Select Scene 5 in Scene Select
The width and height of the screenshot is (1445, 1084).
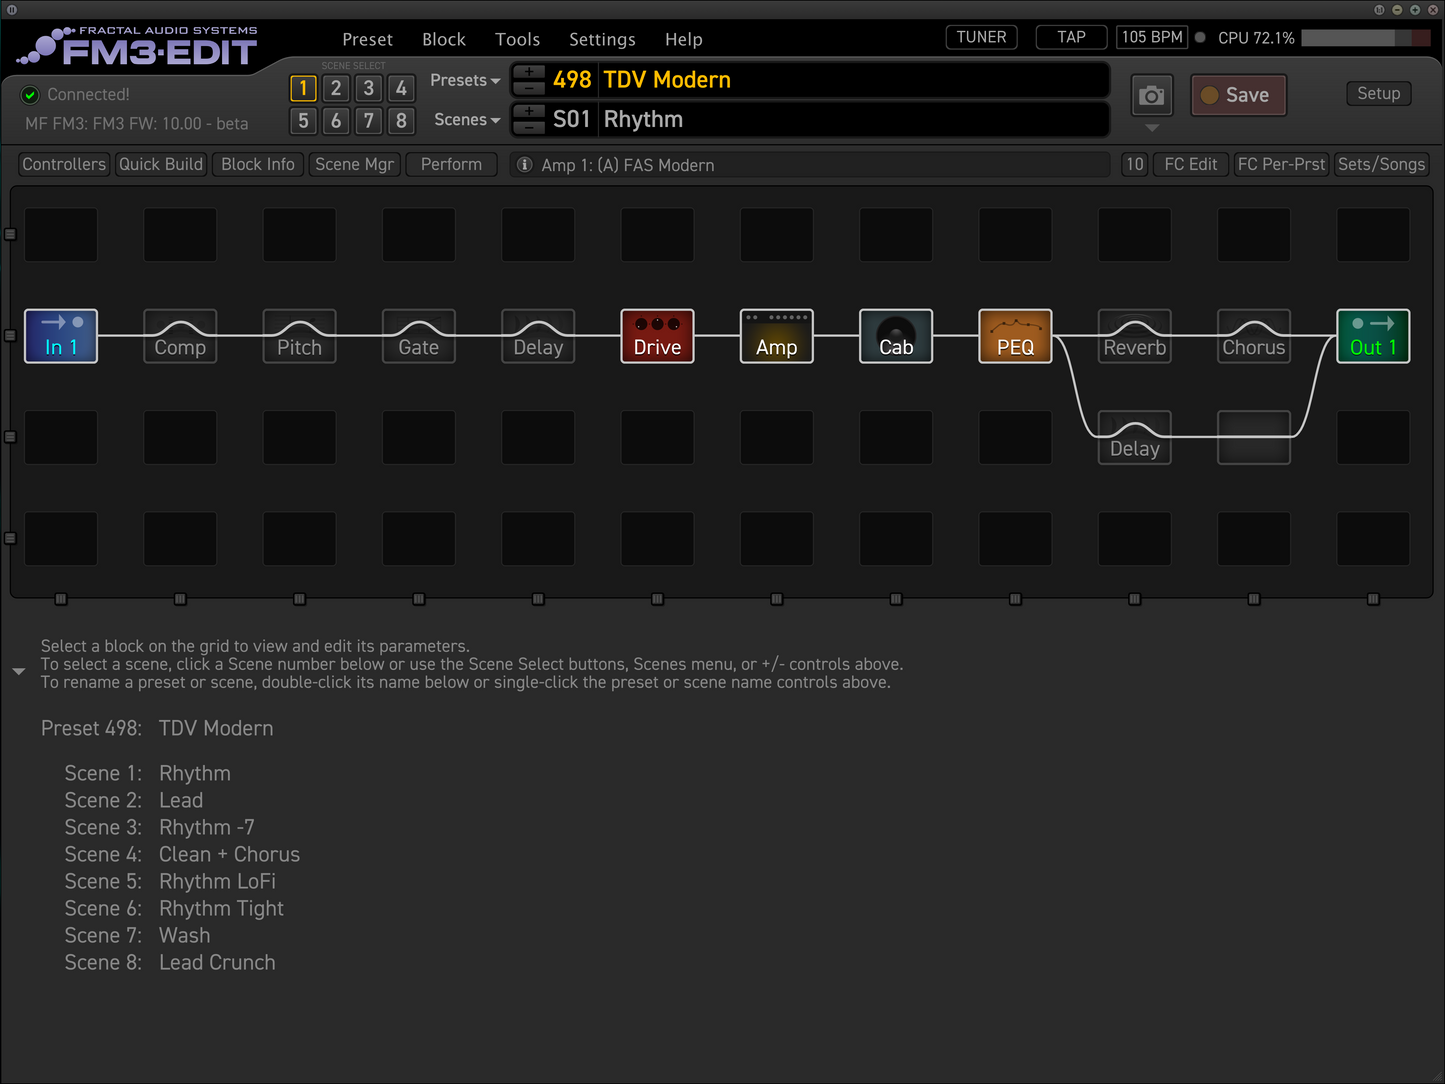tap(303, 121)
